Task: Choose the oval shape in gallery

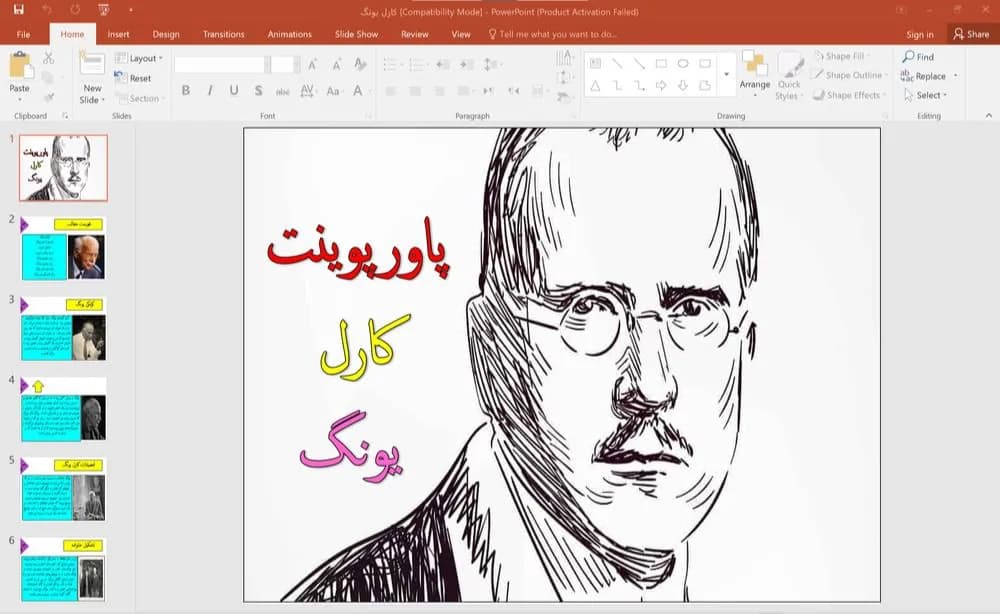Action: [683, 63]
